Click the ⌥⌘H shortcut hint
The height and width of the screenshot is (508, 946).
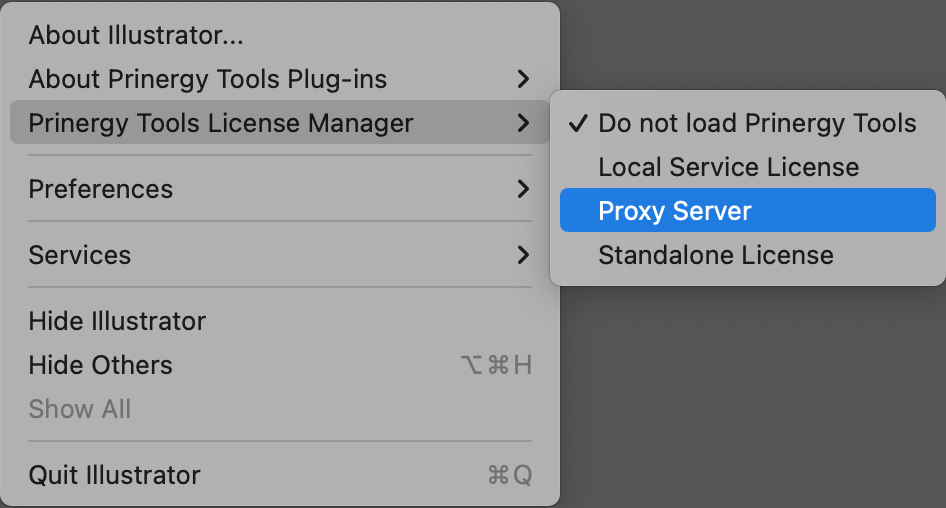(x=496, y=365)
